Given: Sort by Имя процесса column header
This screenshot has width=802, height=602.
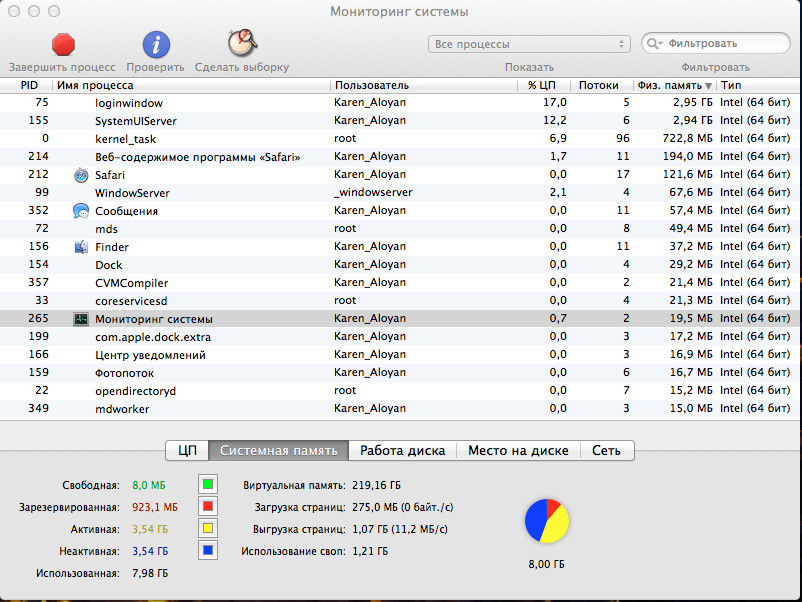Looking at the screenshot, I should [191, 85].
